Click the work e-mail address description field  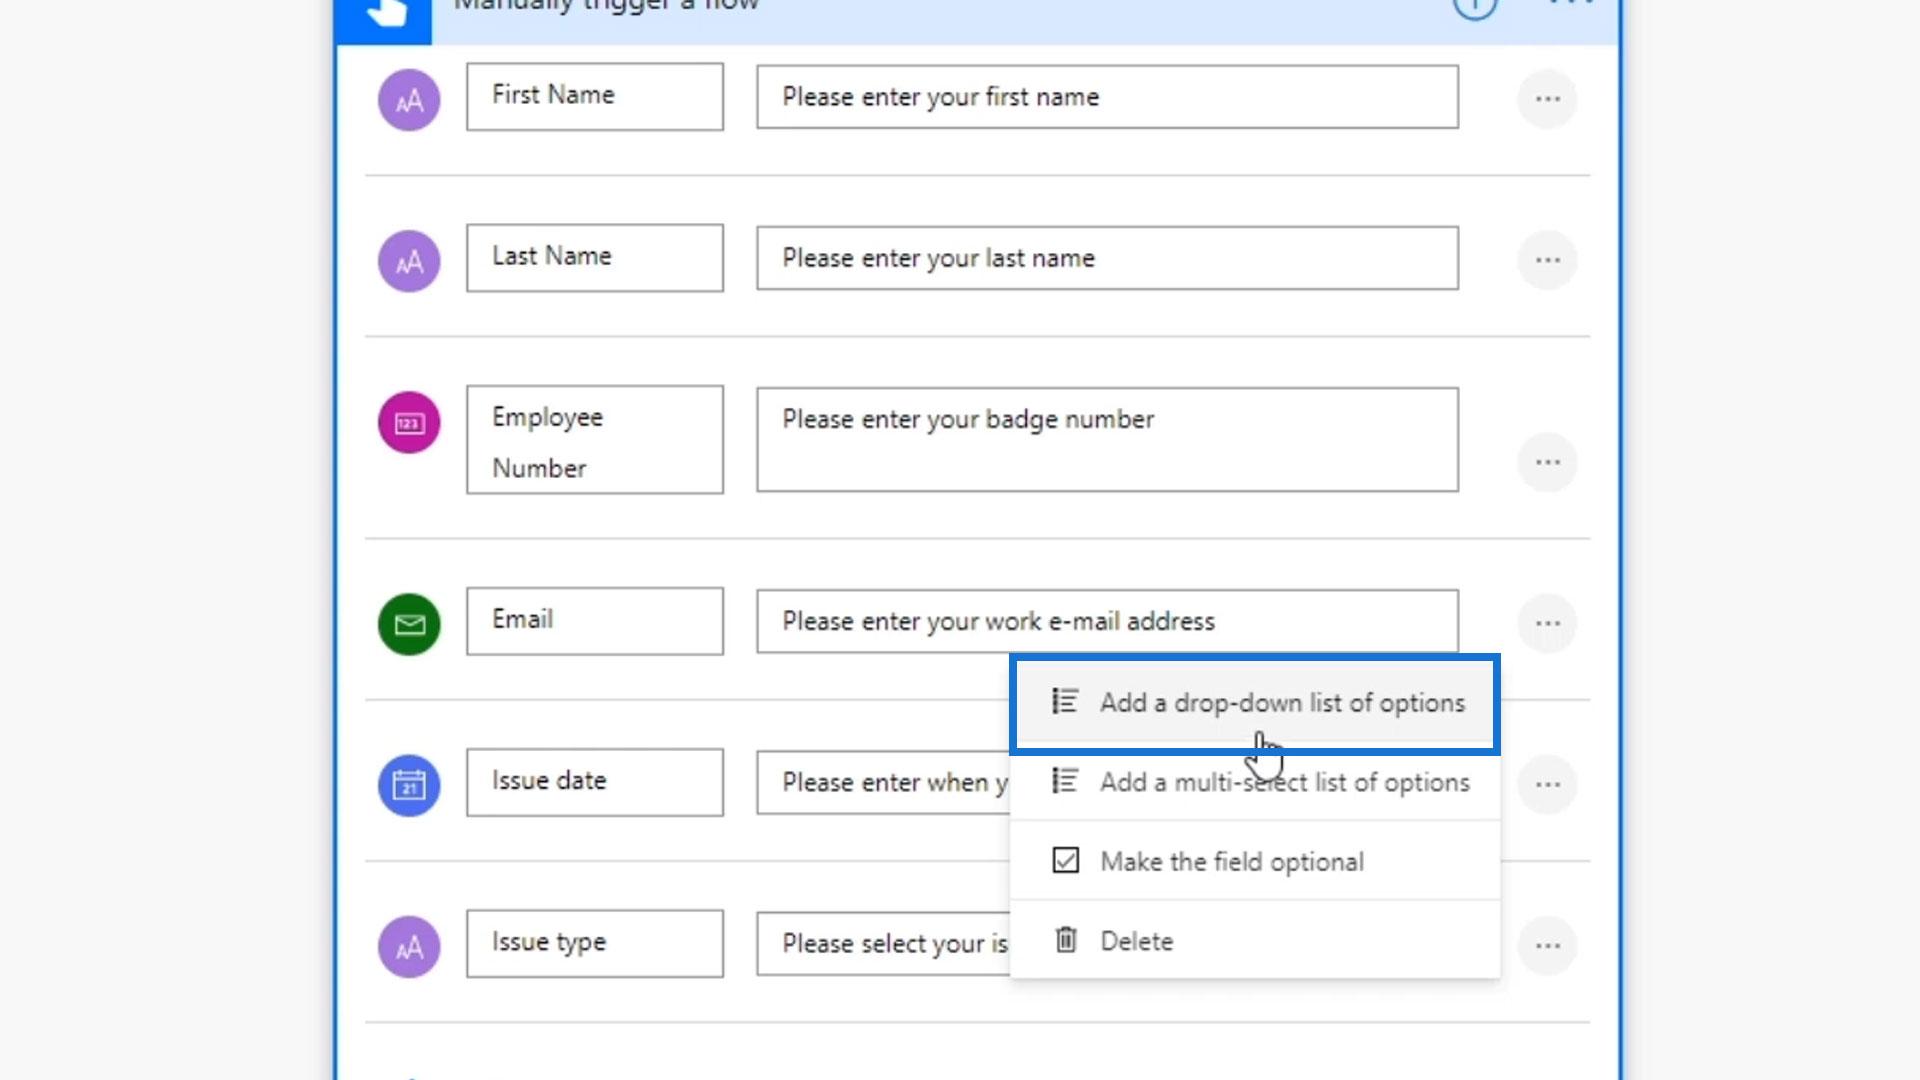(1106, 621)
